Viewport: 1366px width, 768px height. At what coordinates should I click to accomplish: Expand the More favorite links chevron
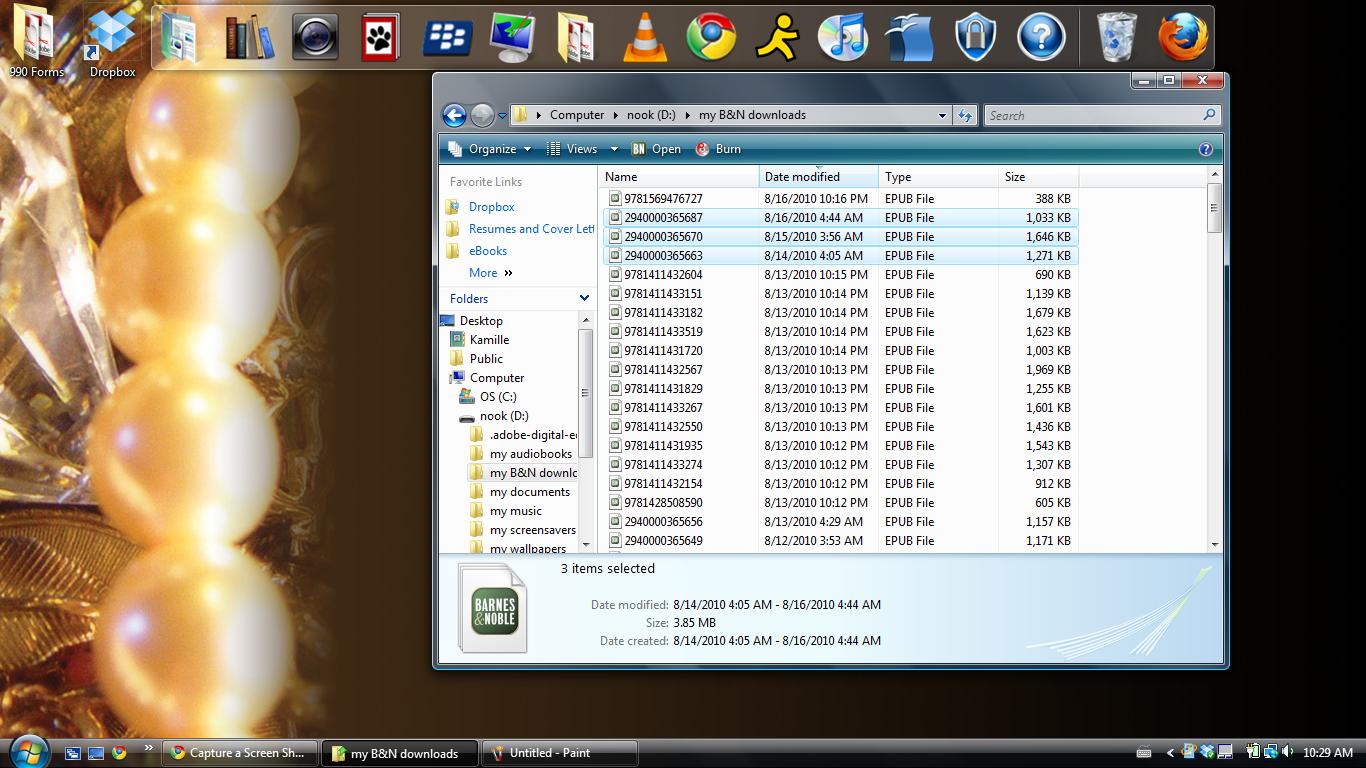point(508,273)
